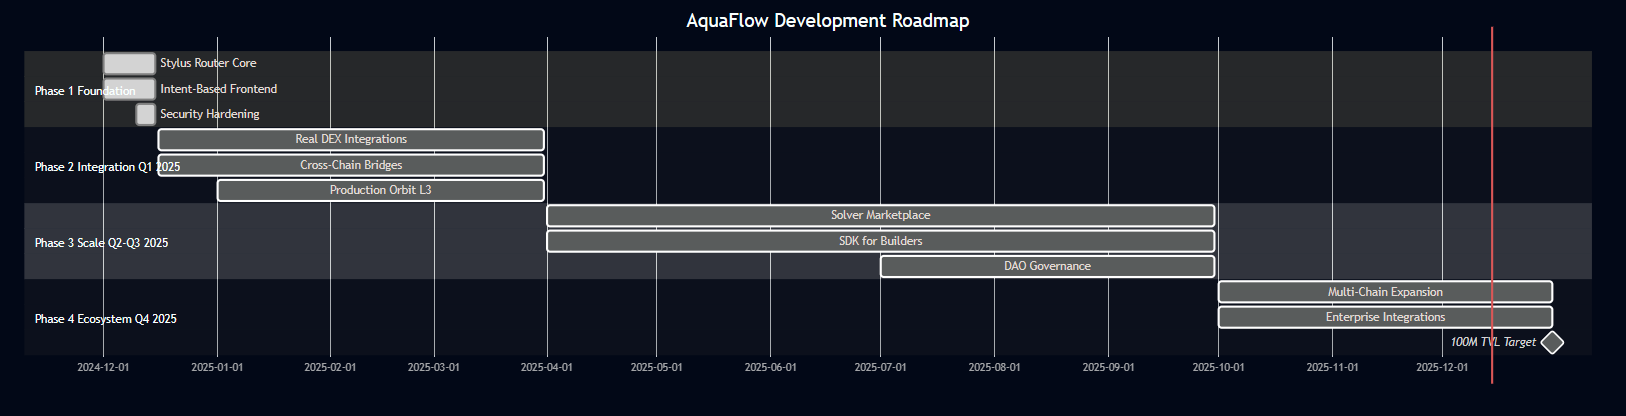This screenshot has width=1626, height=416.
Task: Select the Enterprise Integrations task bar
Action: pos(1385,317)
